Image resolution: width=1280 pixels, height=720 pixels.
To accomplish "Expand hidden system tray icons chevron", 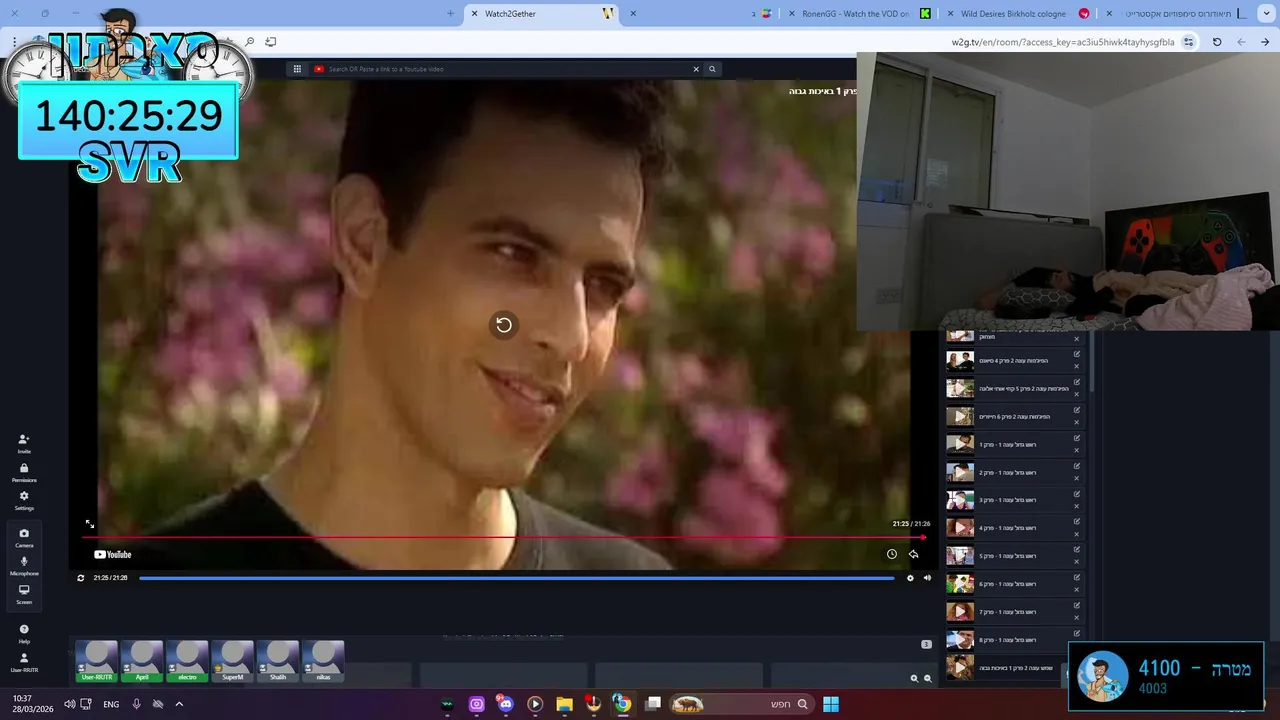I will [x=179, y=704].
